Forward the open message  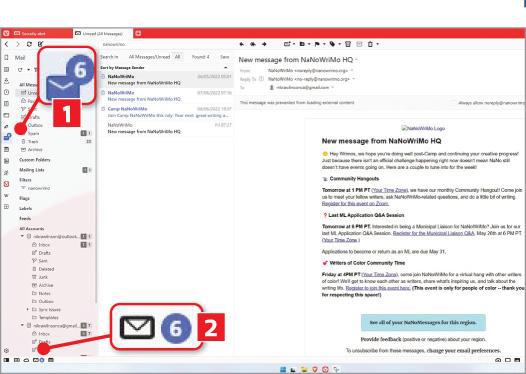tap(264, 44)
